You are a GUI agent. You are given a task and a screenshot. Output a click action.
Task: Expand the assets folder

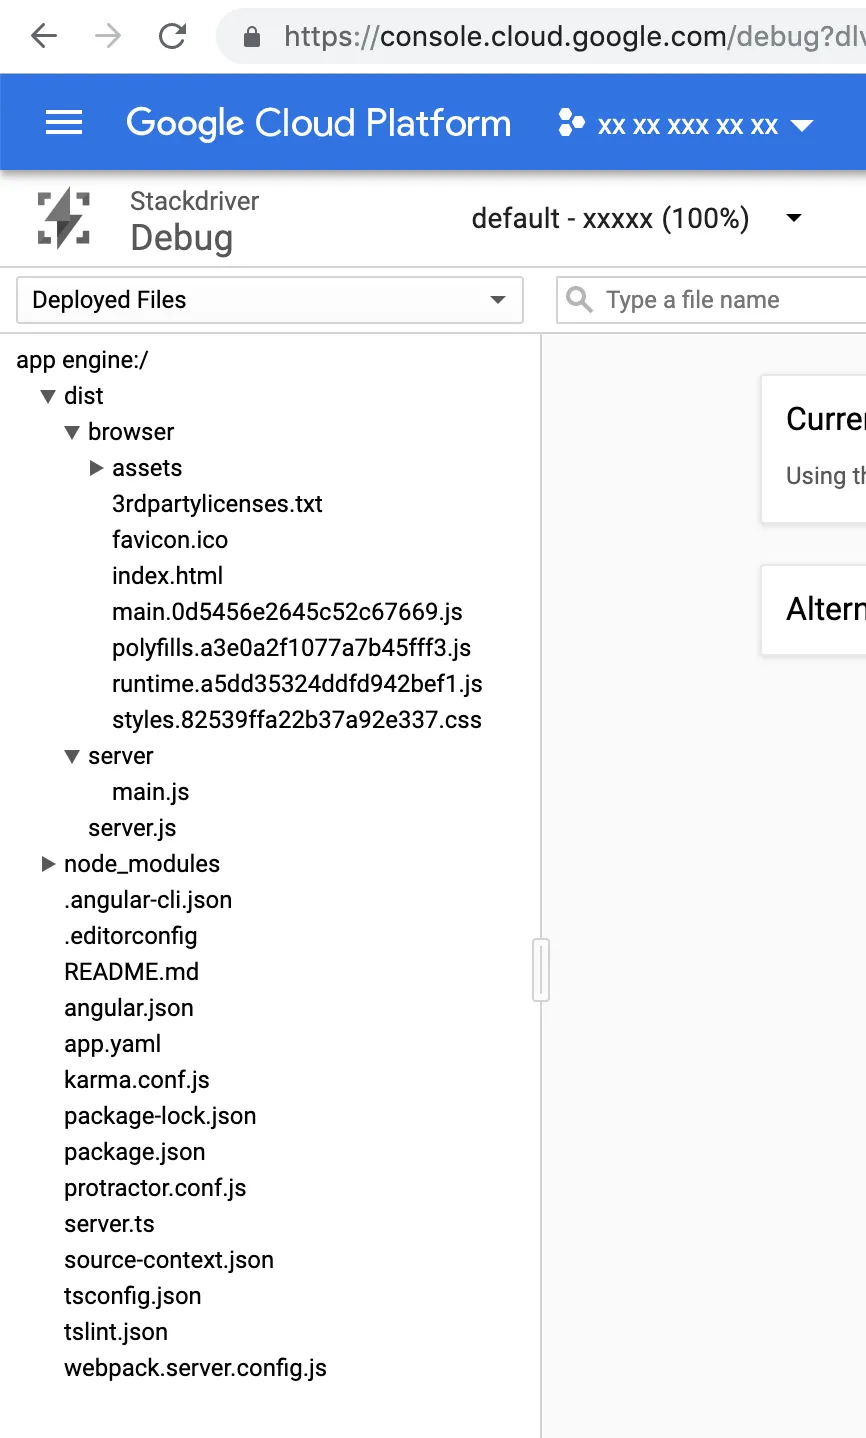coord(97,468)
